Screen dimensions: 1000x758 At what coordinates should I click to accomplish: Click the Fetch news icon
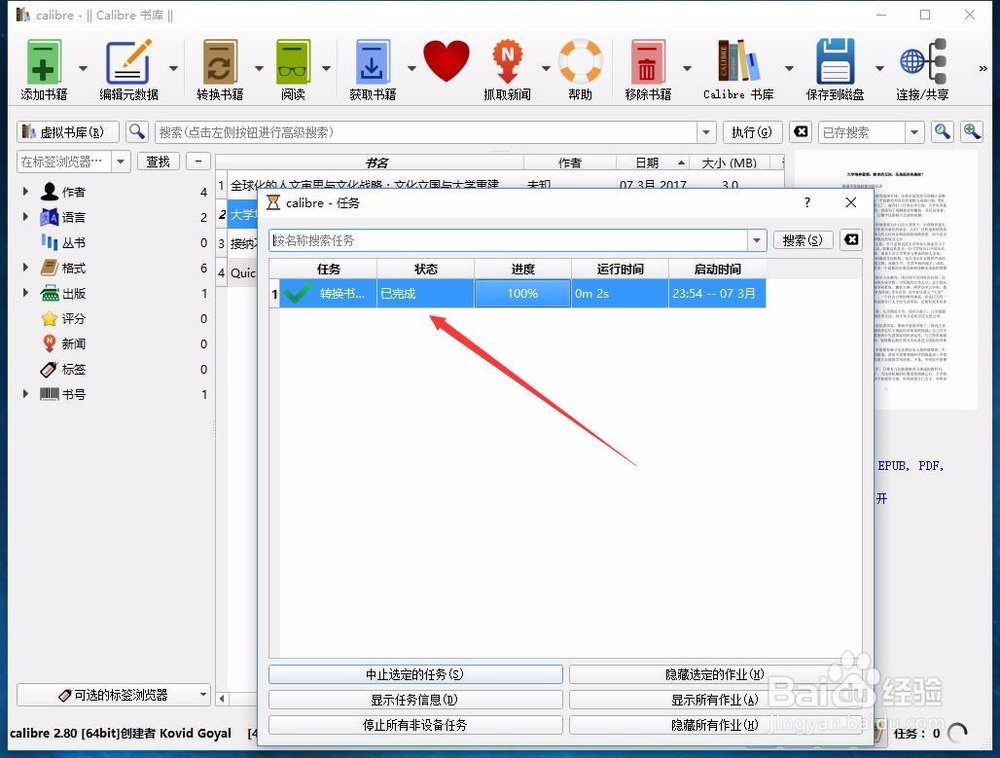[x=507, y=62]
